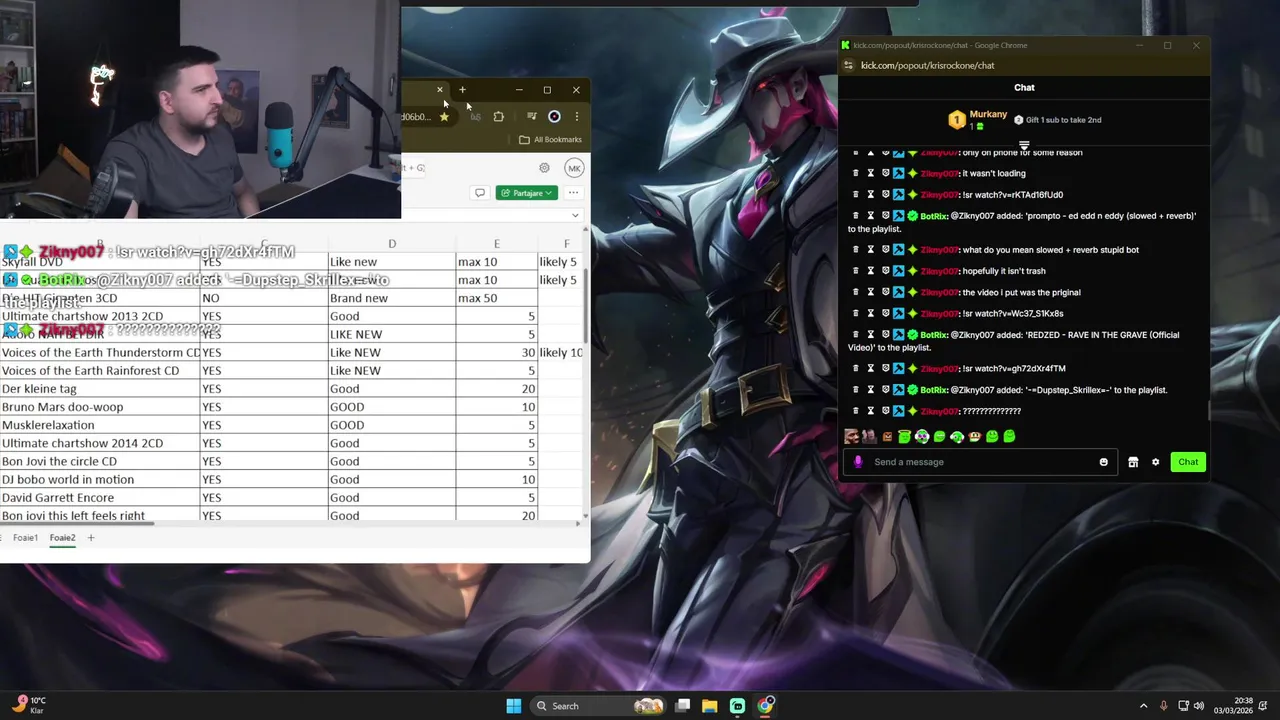This screenshot has height=720, width=1280.
Task: Select the 'Voices of the Earth Rainforest CD' cell
Action: coord(100,371)
